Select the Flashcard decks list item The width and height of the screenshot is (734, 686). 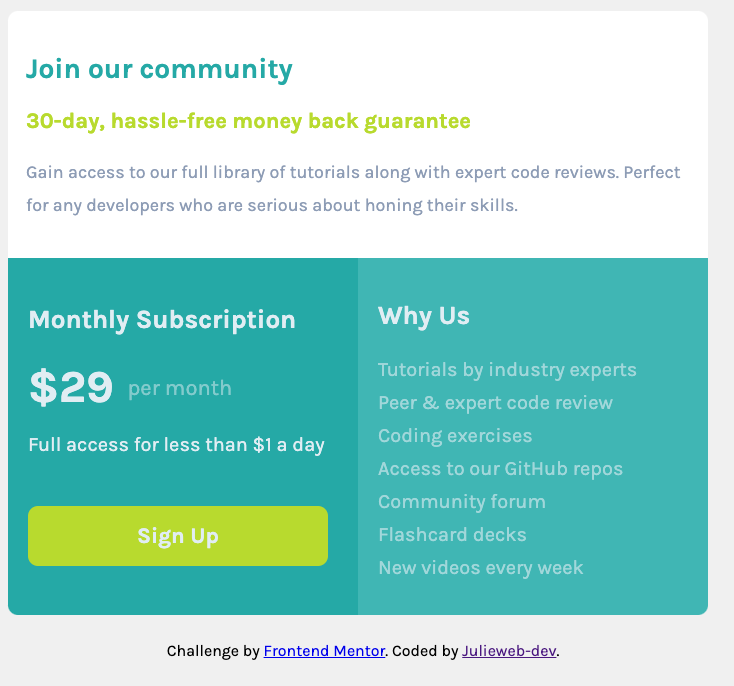(452, 535)
